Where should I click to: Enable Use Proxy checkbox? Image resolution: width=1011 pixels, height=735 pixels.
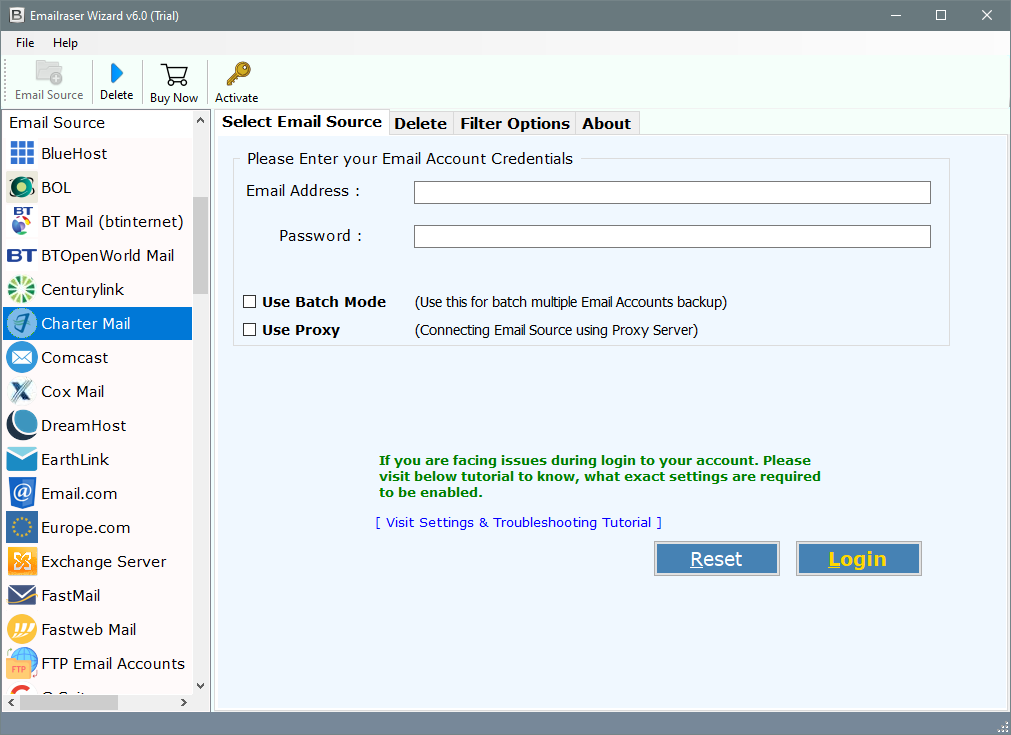coord(250,329)
